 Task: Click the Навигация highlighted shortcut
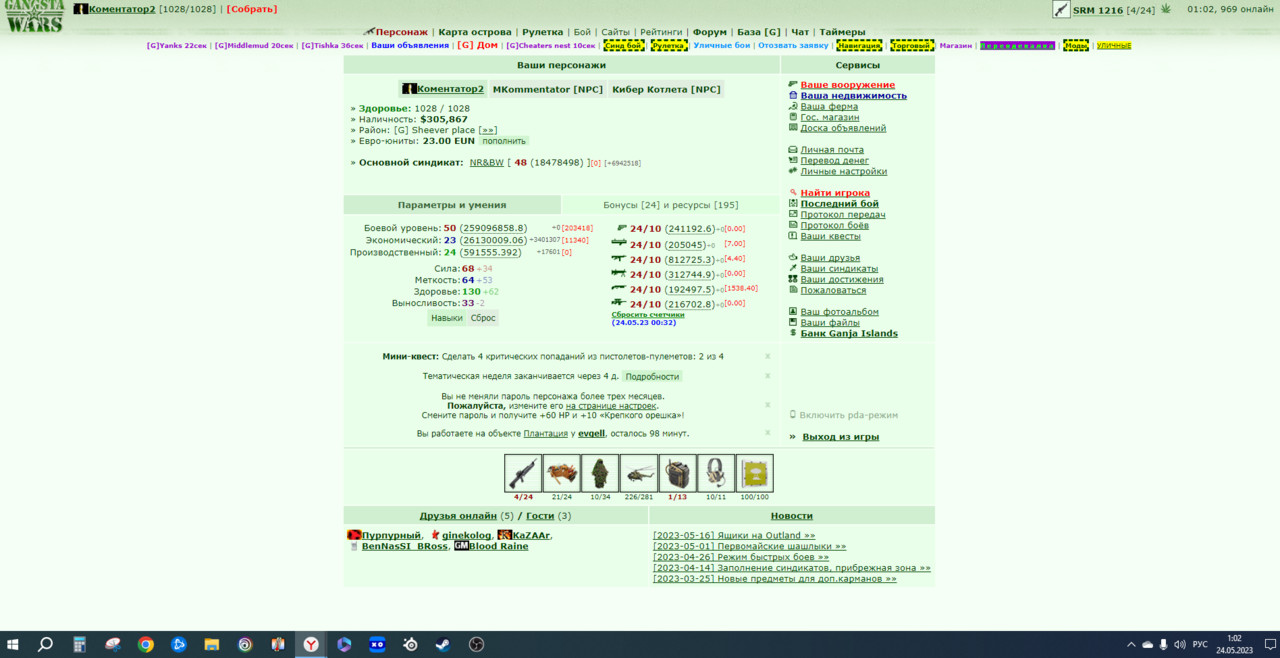click(x=859, y=45)
